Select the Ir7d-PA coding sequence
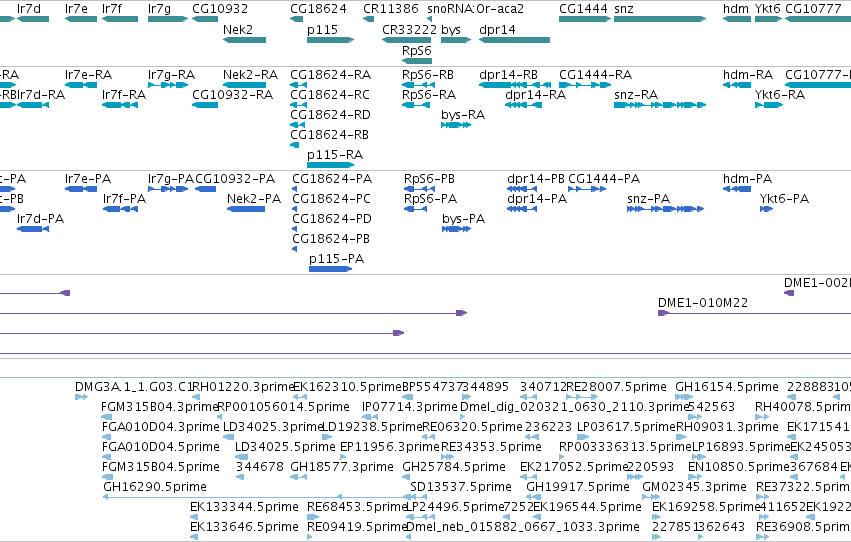Screen dimensions: 851x542 (33, 229)
